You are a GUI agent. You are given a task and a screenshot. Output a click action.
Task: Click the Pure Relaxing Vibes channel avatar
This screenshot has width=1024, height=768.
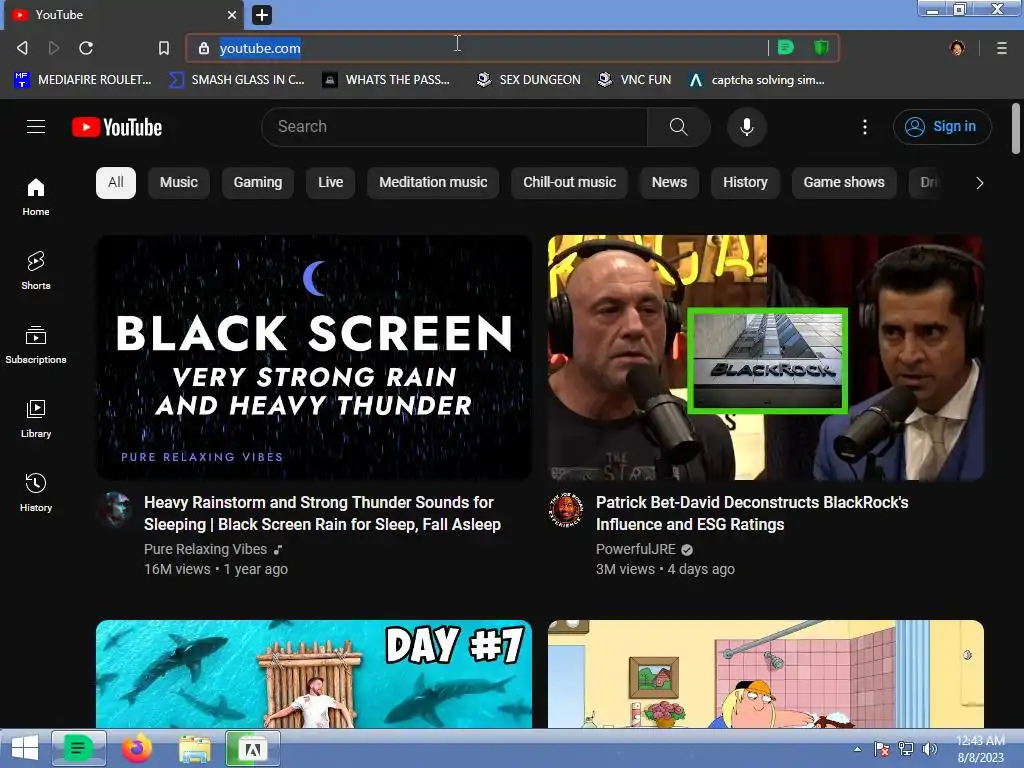[x=114, y=510]
